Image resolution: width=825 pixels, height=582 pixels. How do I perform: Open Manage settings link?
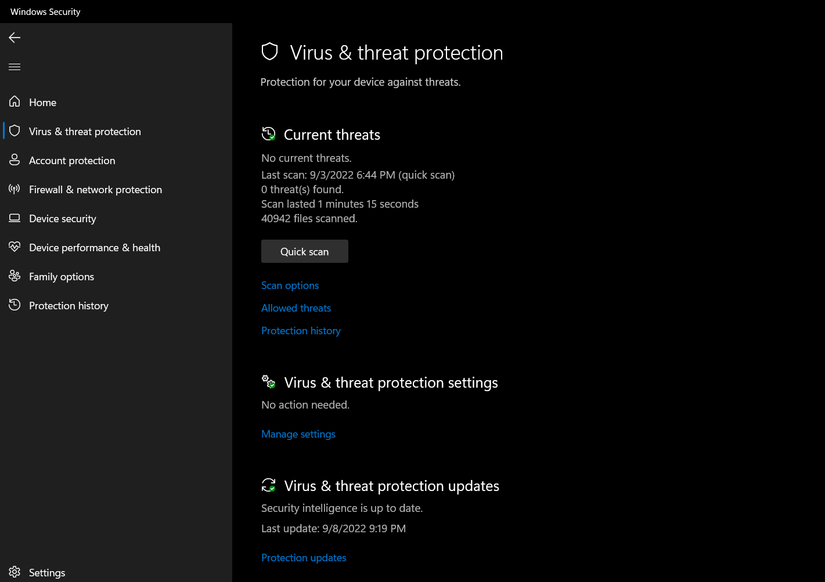click(x=297, y=433)
